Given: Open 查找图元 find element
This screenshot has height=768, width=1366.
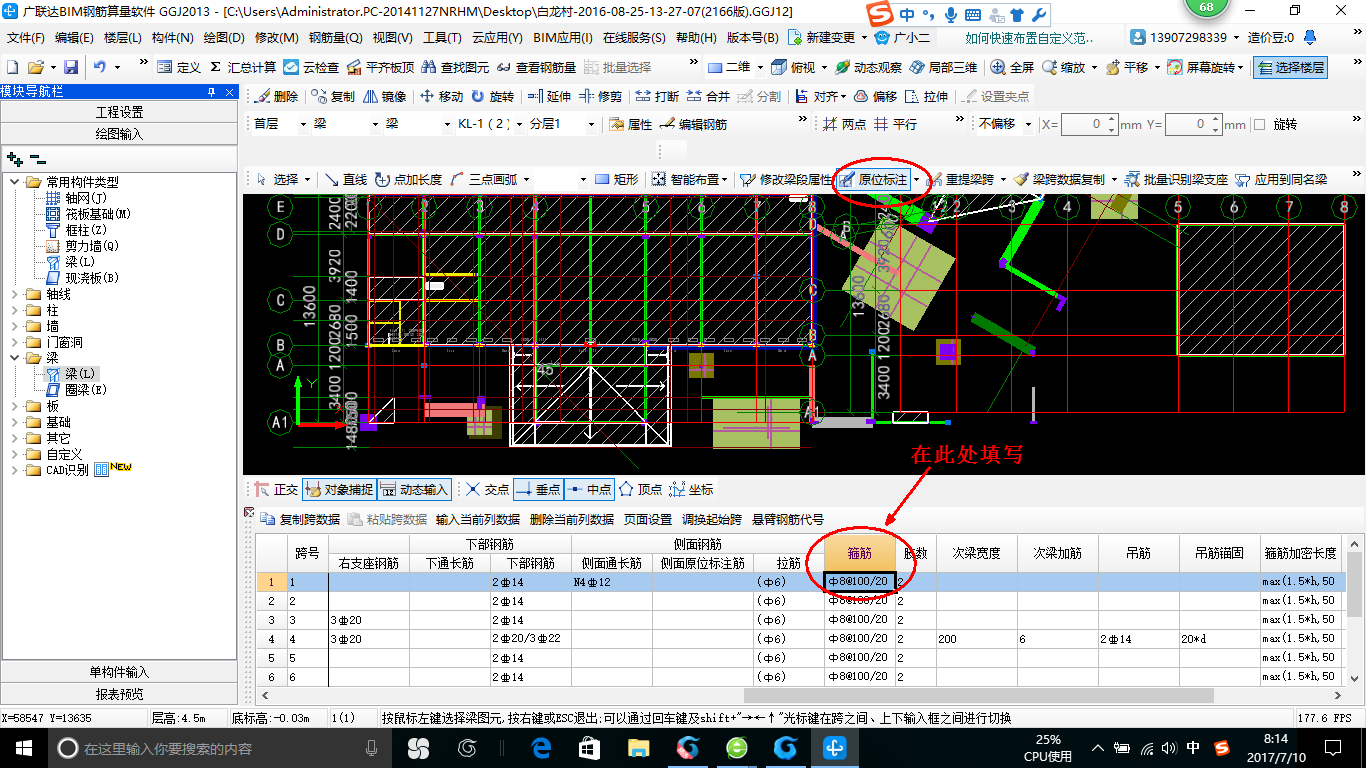Looking at the screenshot, I should 456,67.
